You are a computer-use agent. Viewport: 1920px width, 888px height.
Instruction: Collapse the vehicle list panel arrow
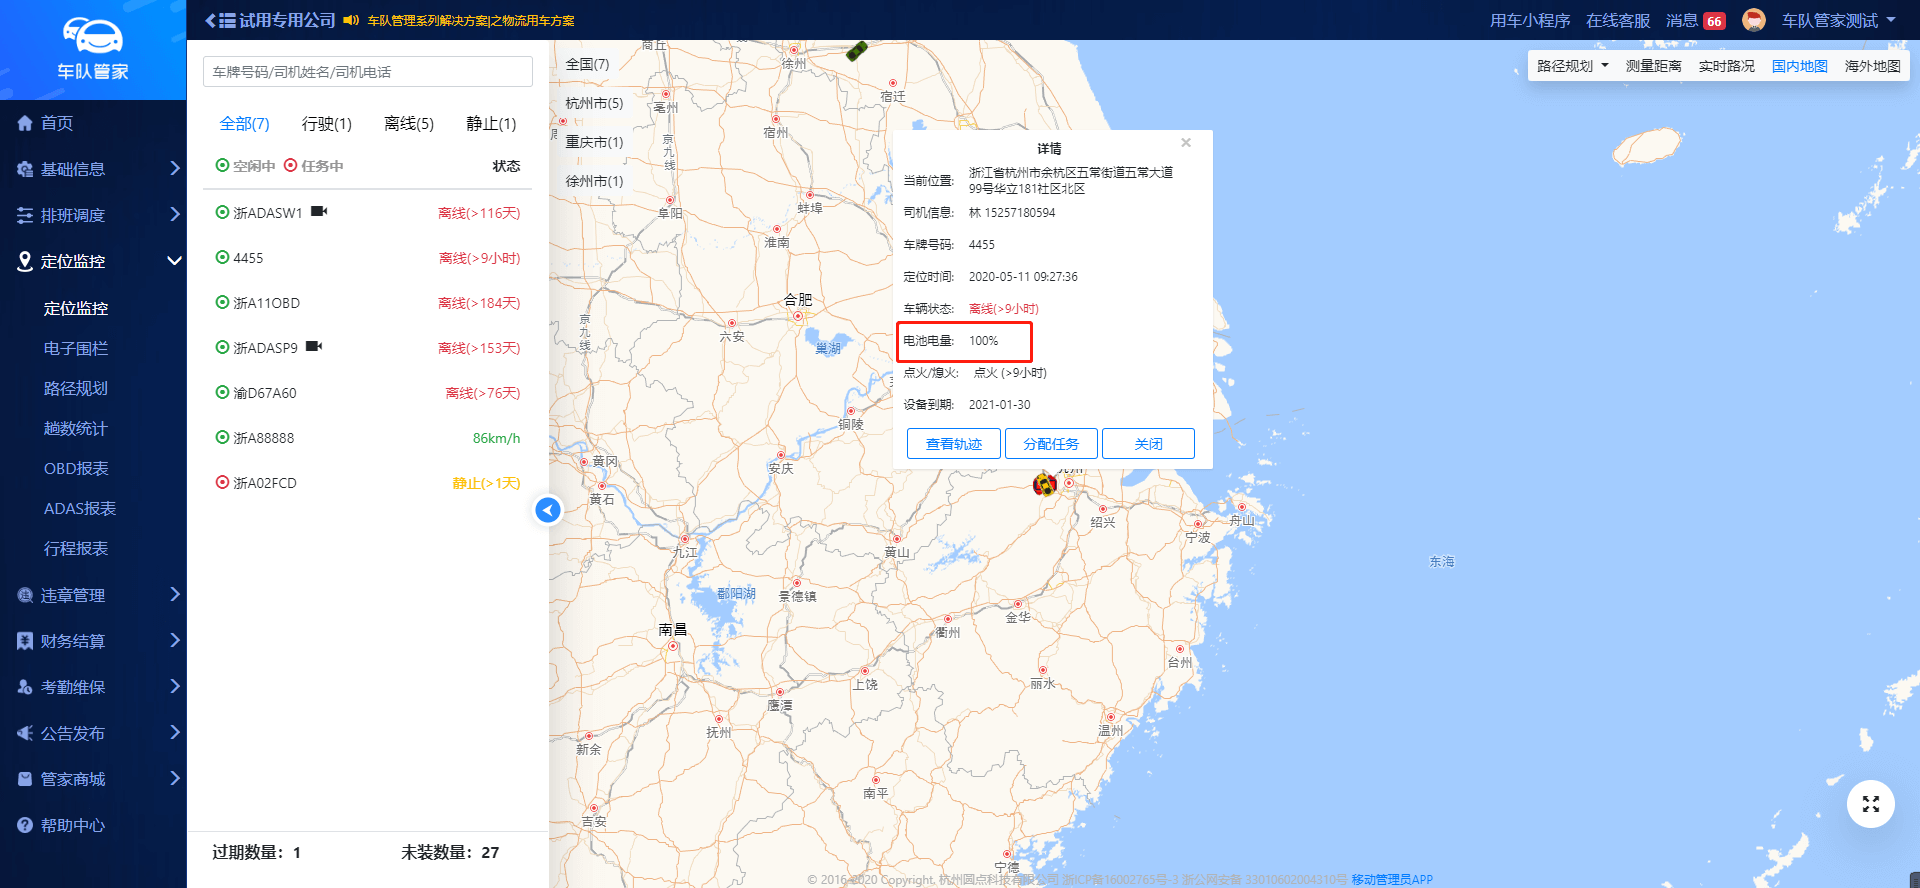[547, 510]
